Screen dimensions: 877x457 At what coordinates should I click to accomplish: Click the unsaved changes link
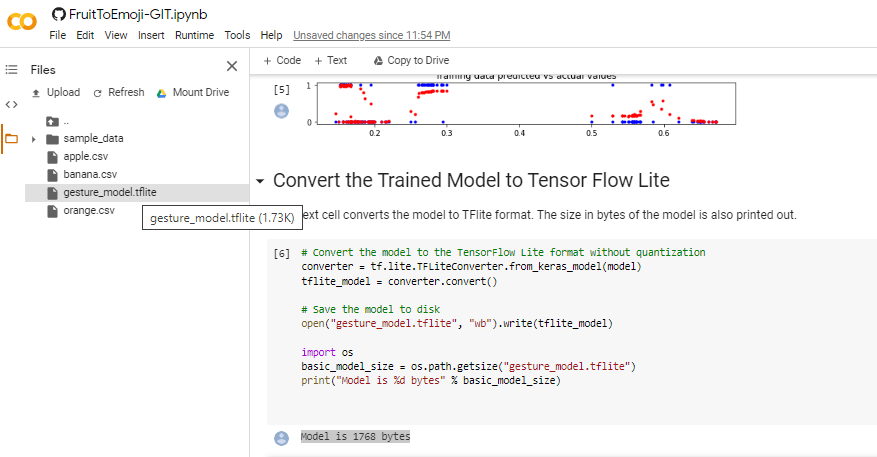pos(371,35)
